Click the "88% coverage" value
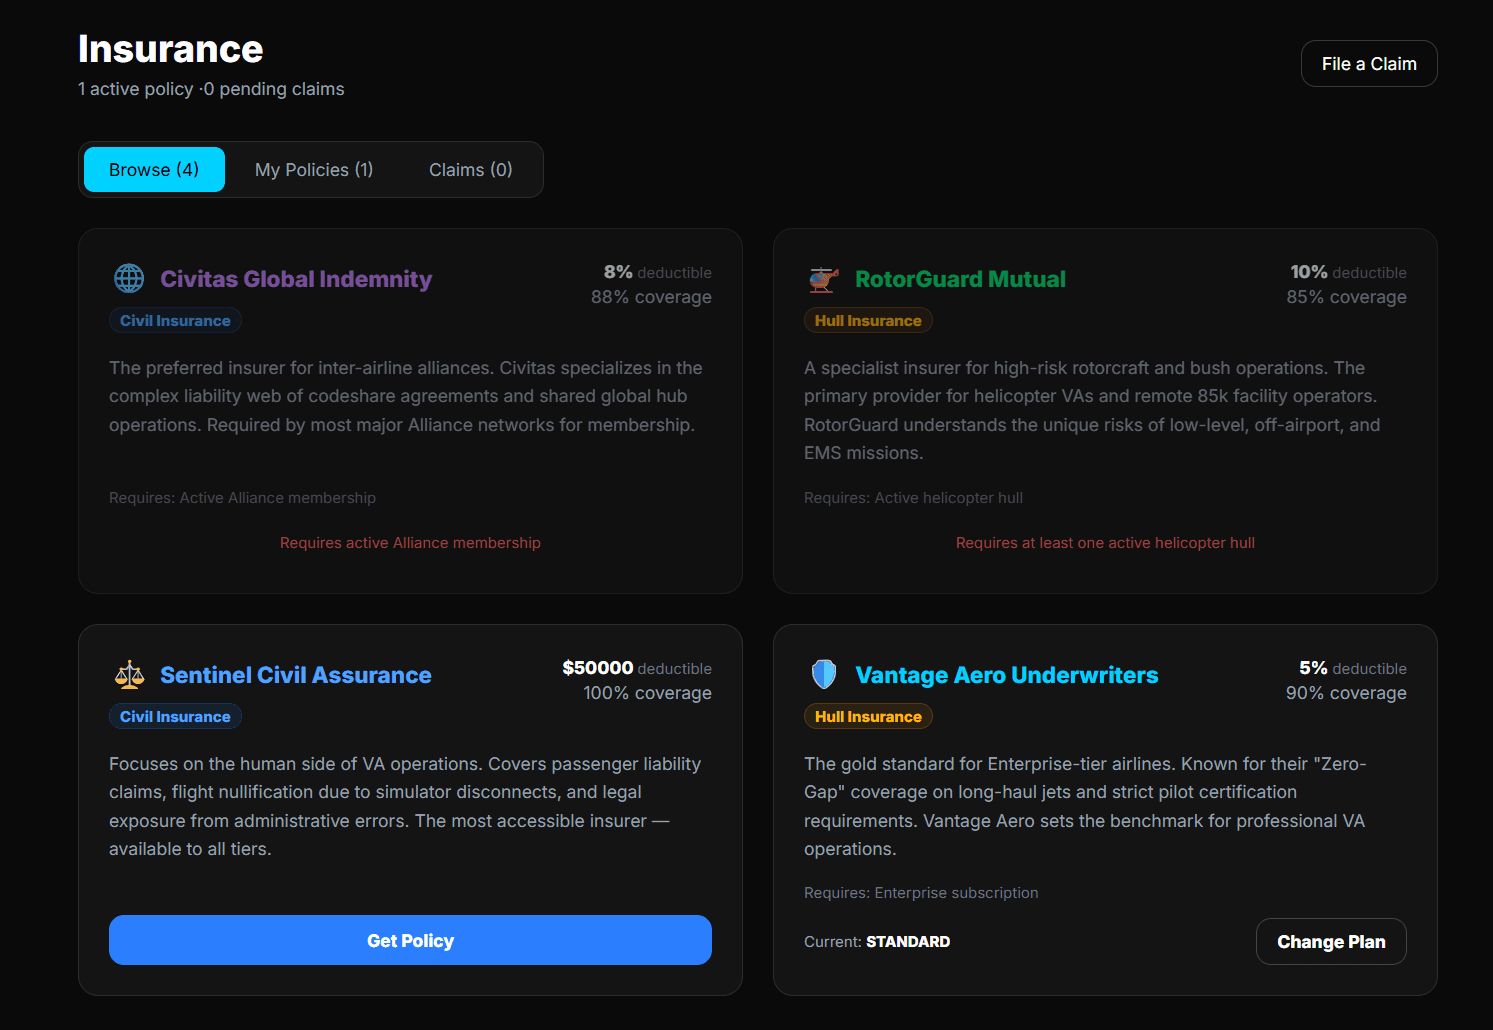This screenshot has width=1493, height=1030. coord(651,297)
